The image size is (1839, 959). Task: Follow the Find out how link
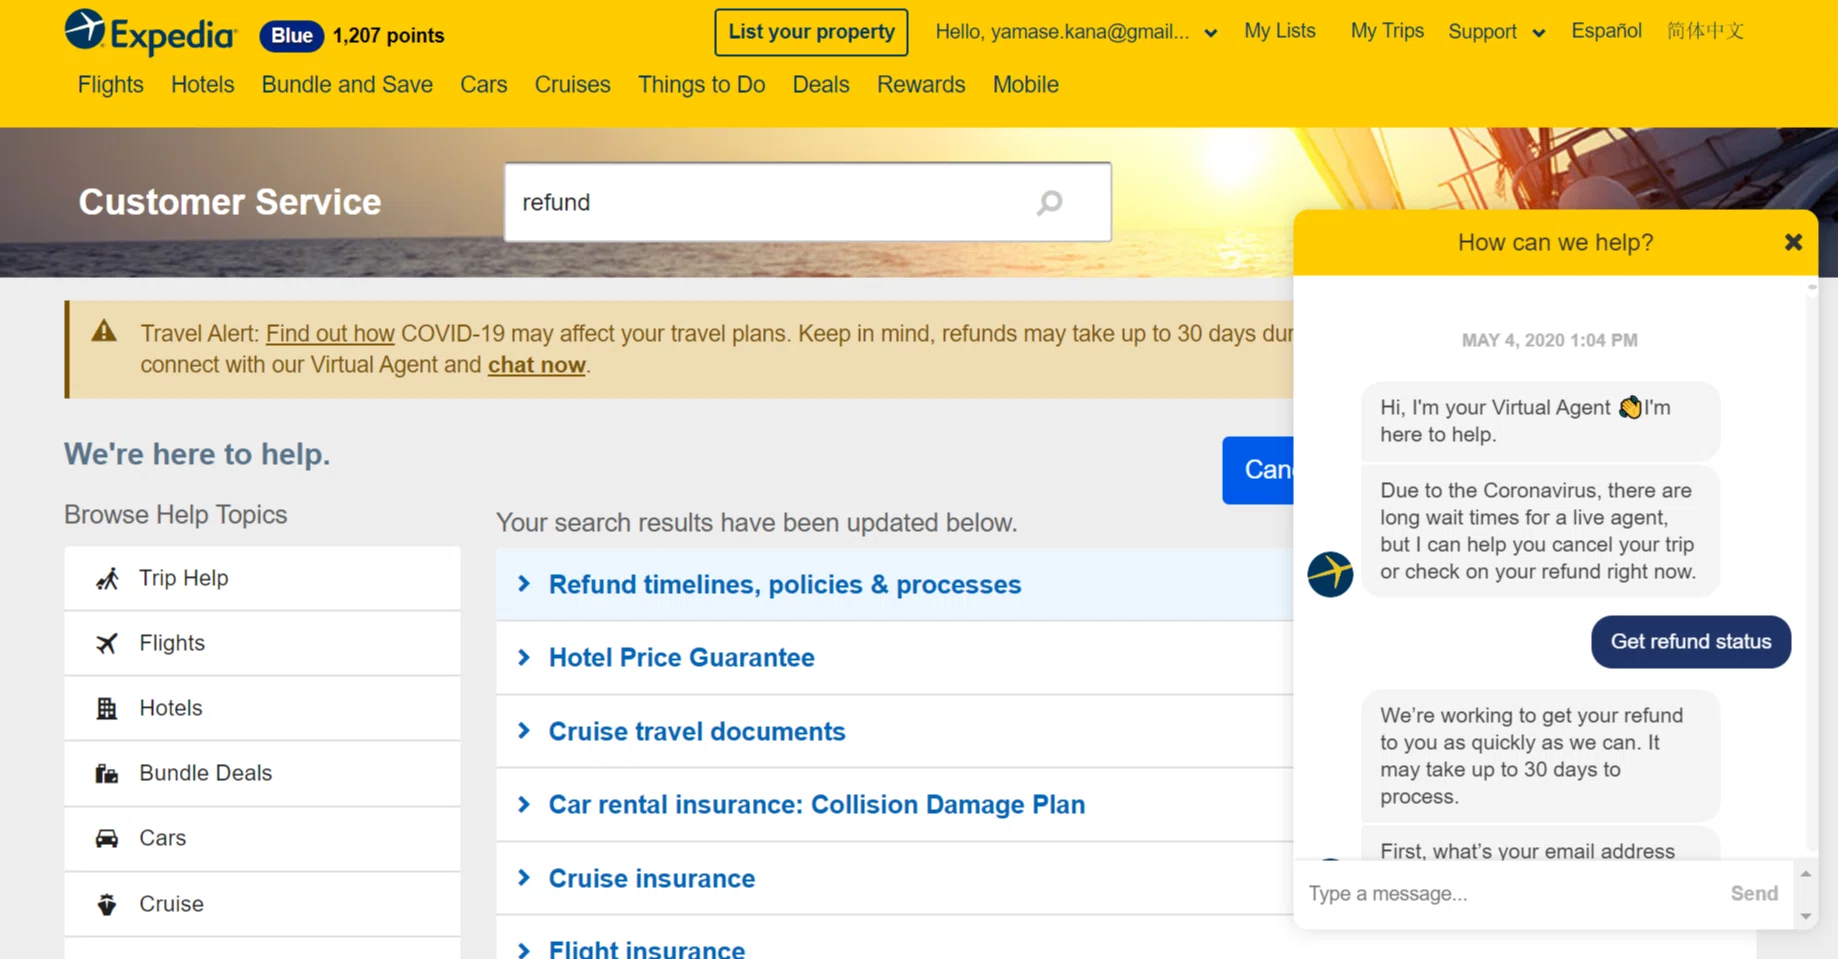pos(330,334)
